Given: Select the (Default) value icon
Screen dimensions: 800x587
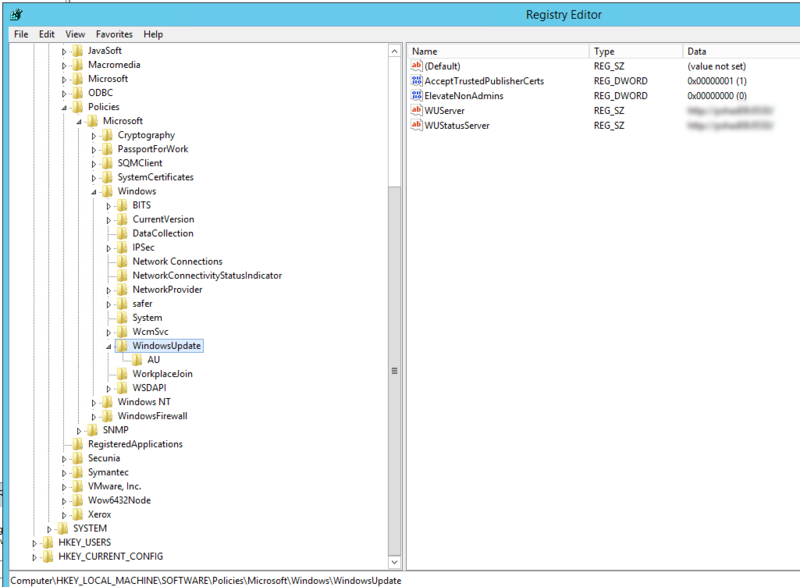Looking at the screenshot, I should point(417,66).
